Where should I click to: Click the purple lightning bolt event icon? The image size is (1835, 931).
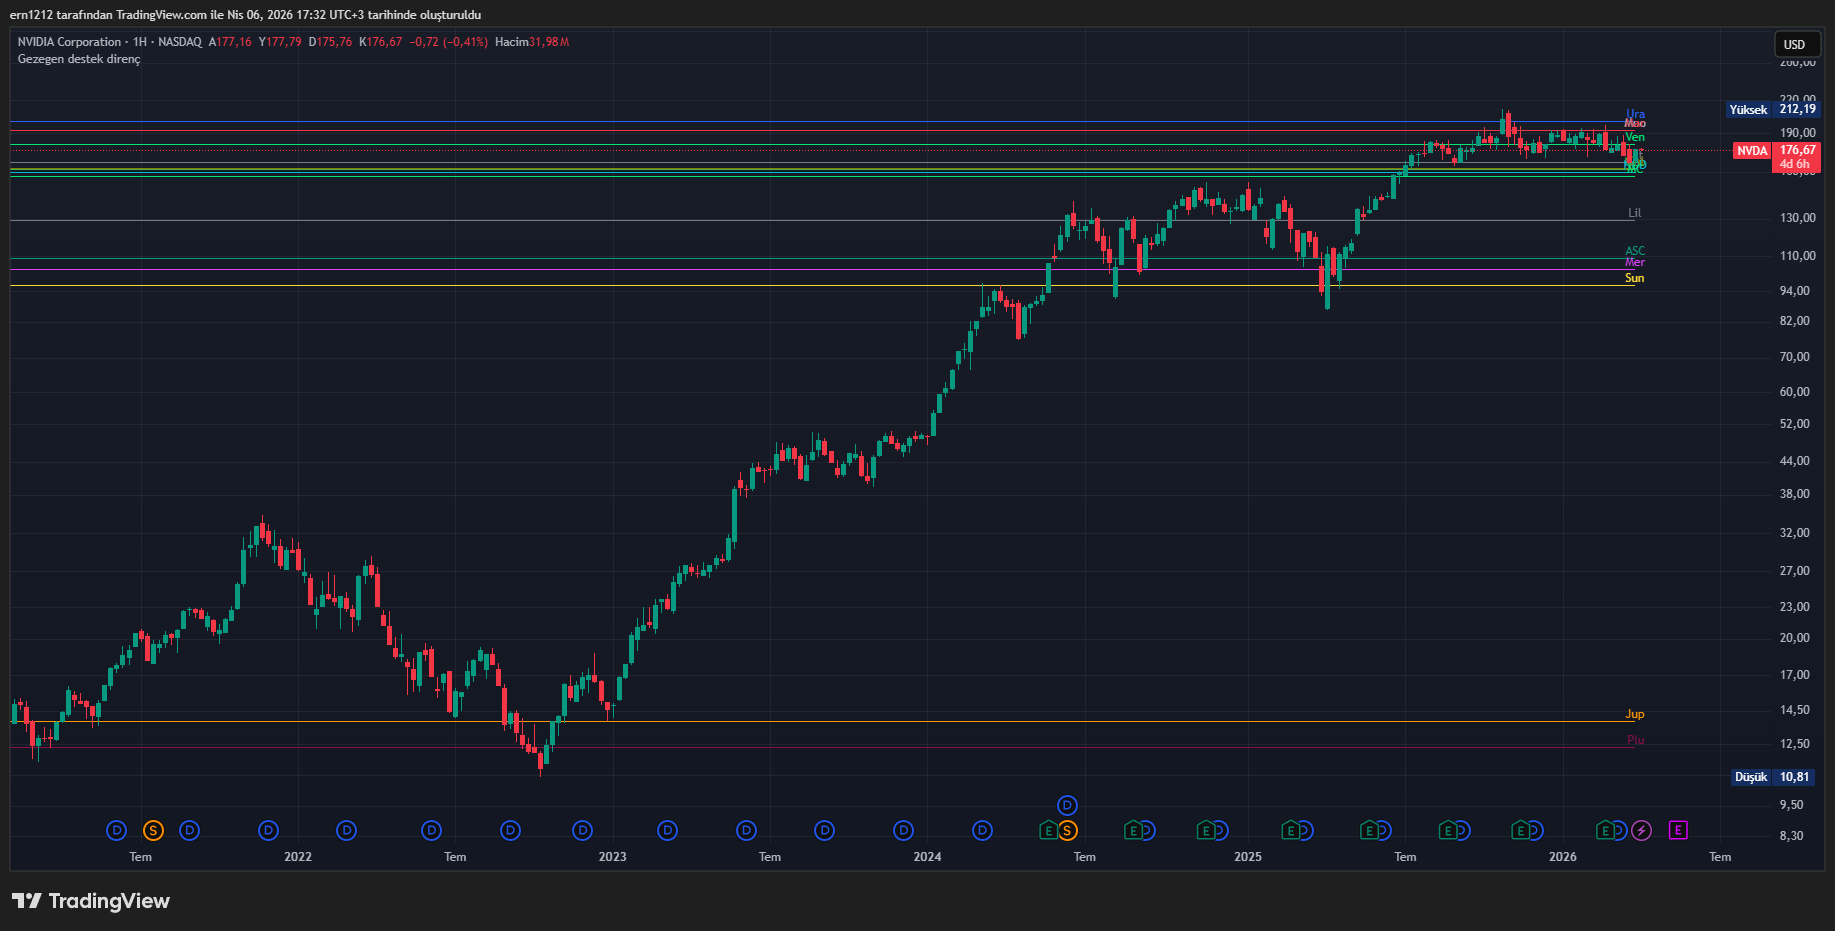[1641, 830]
